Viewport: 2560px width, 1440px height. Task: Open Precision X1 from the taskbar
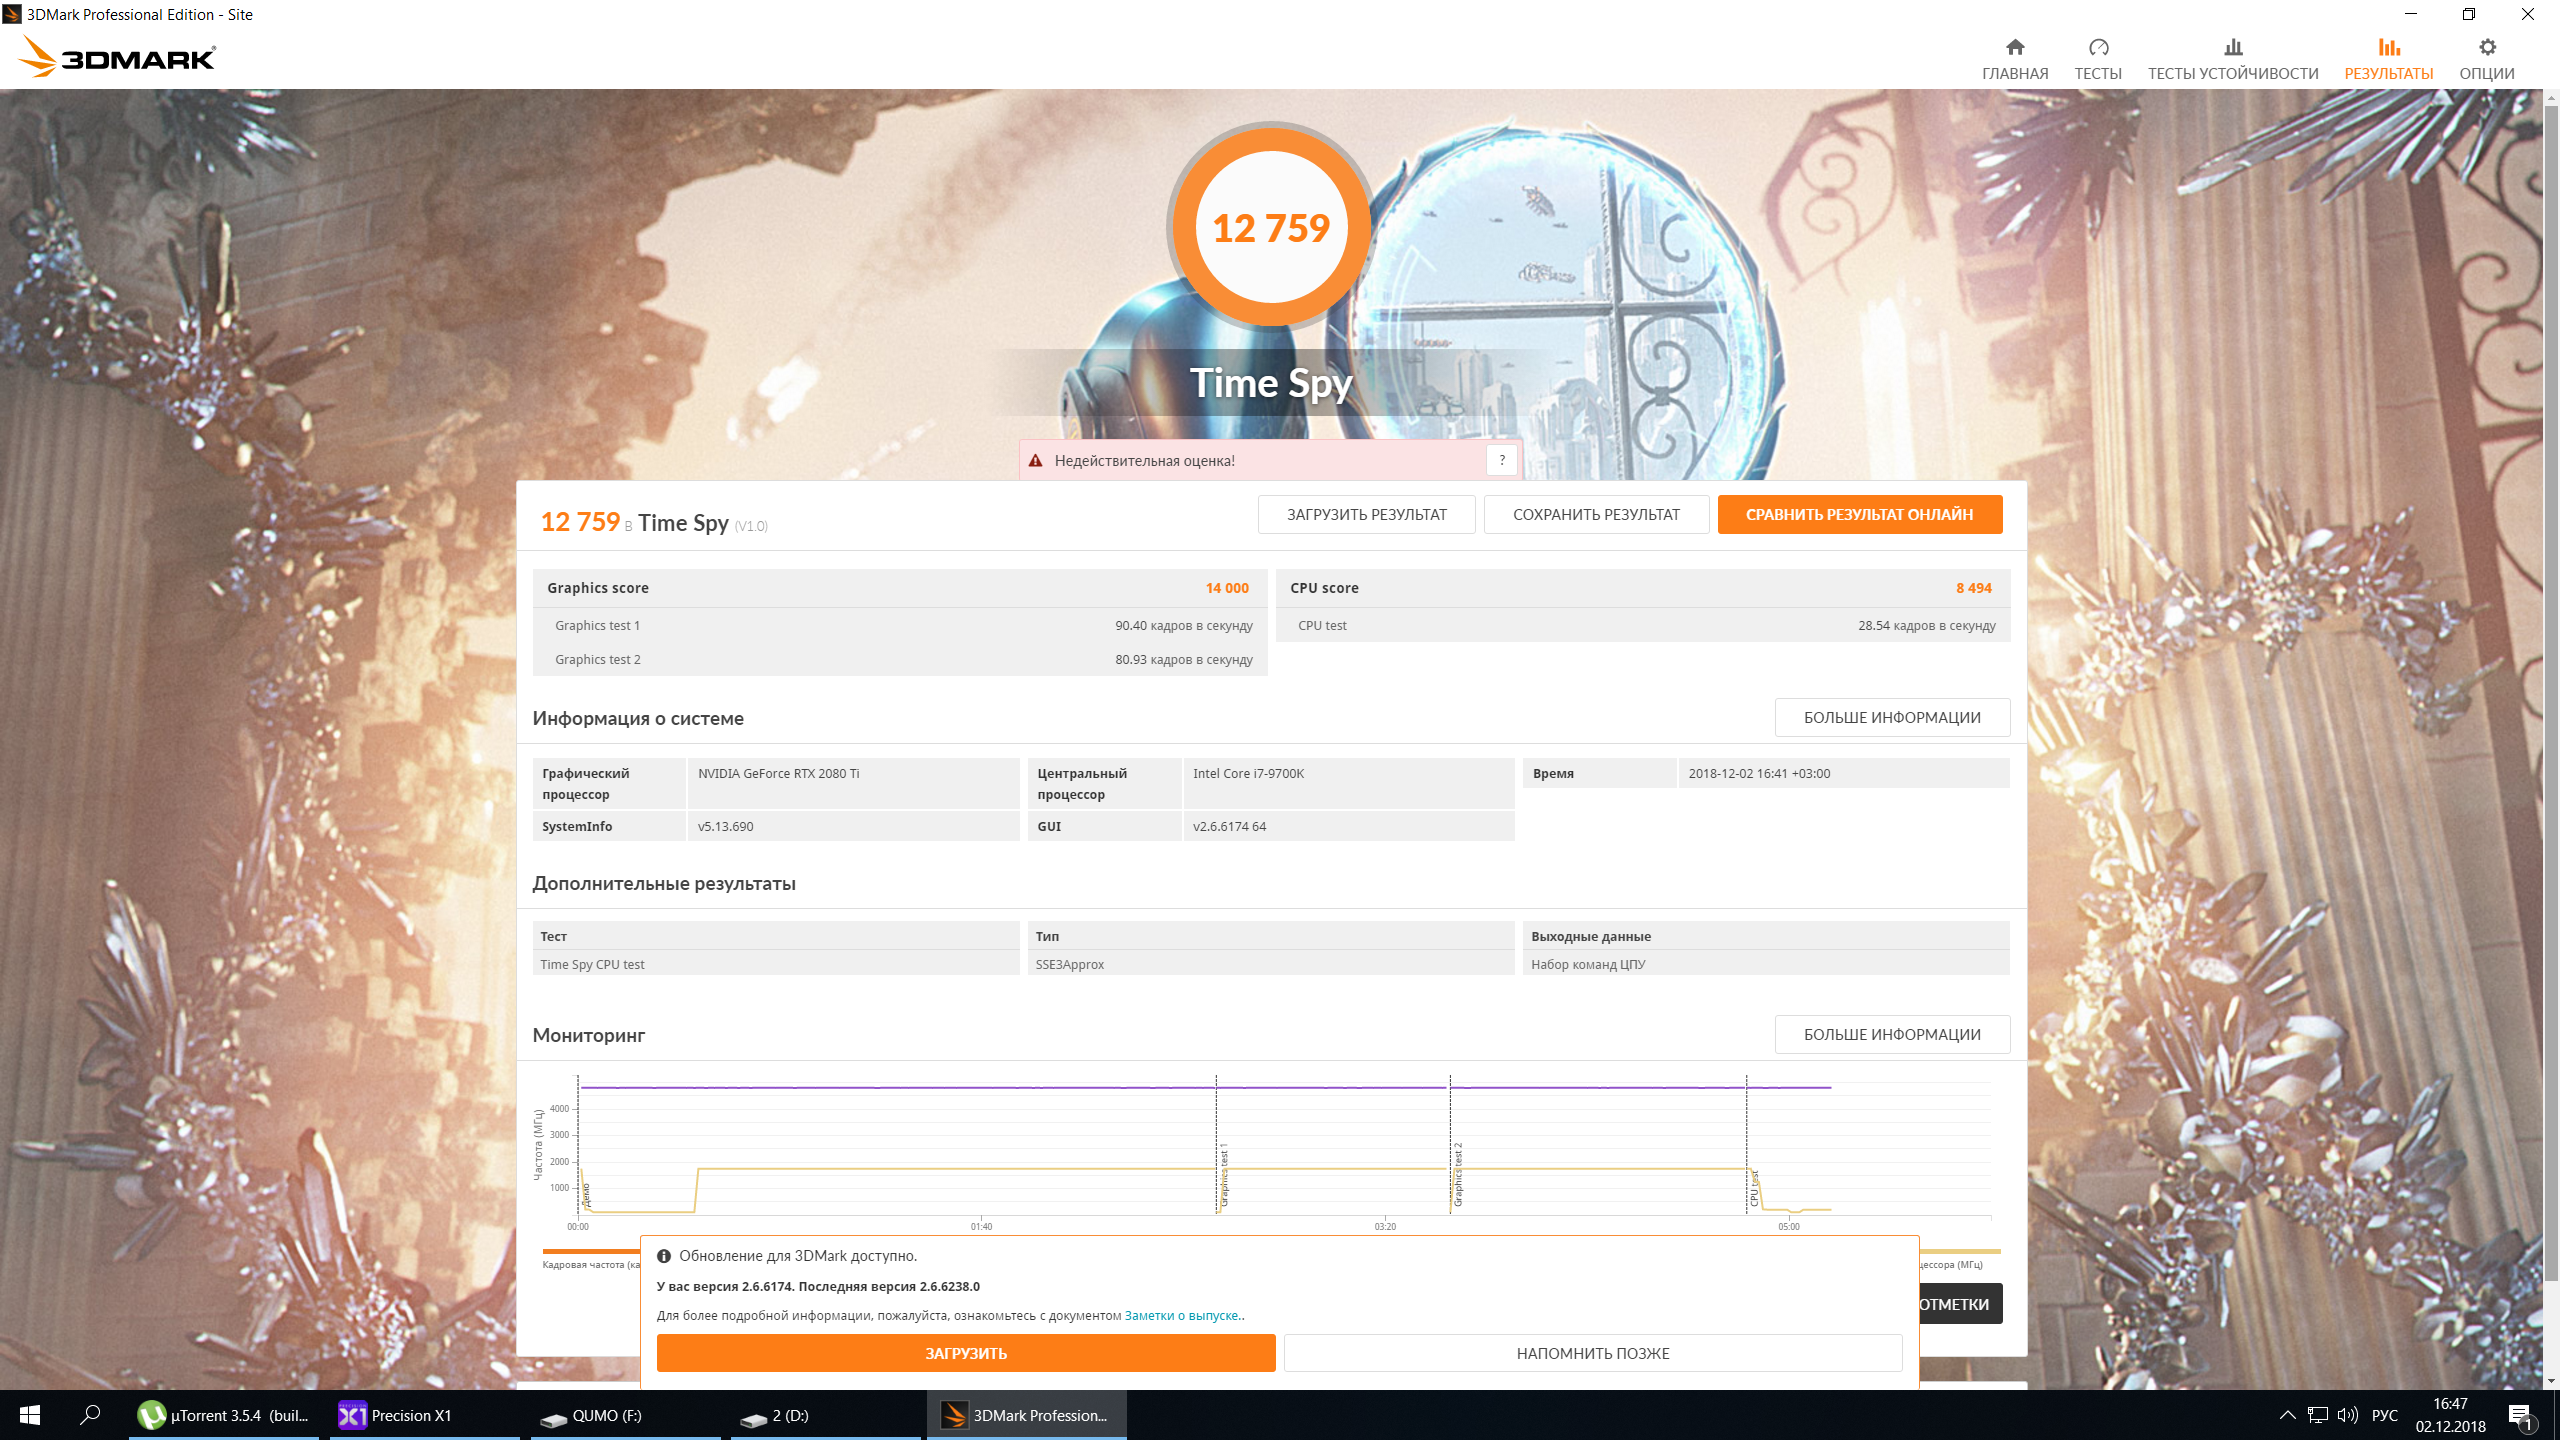tap(395, 1415)
